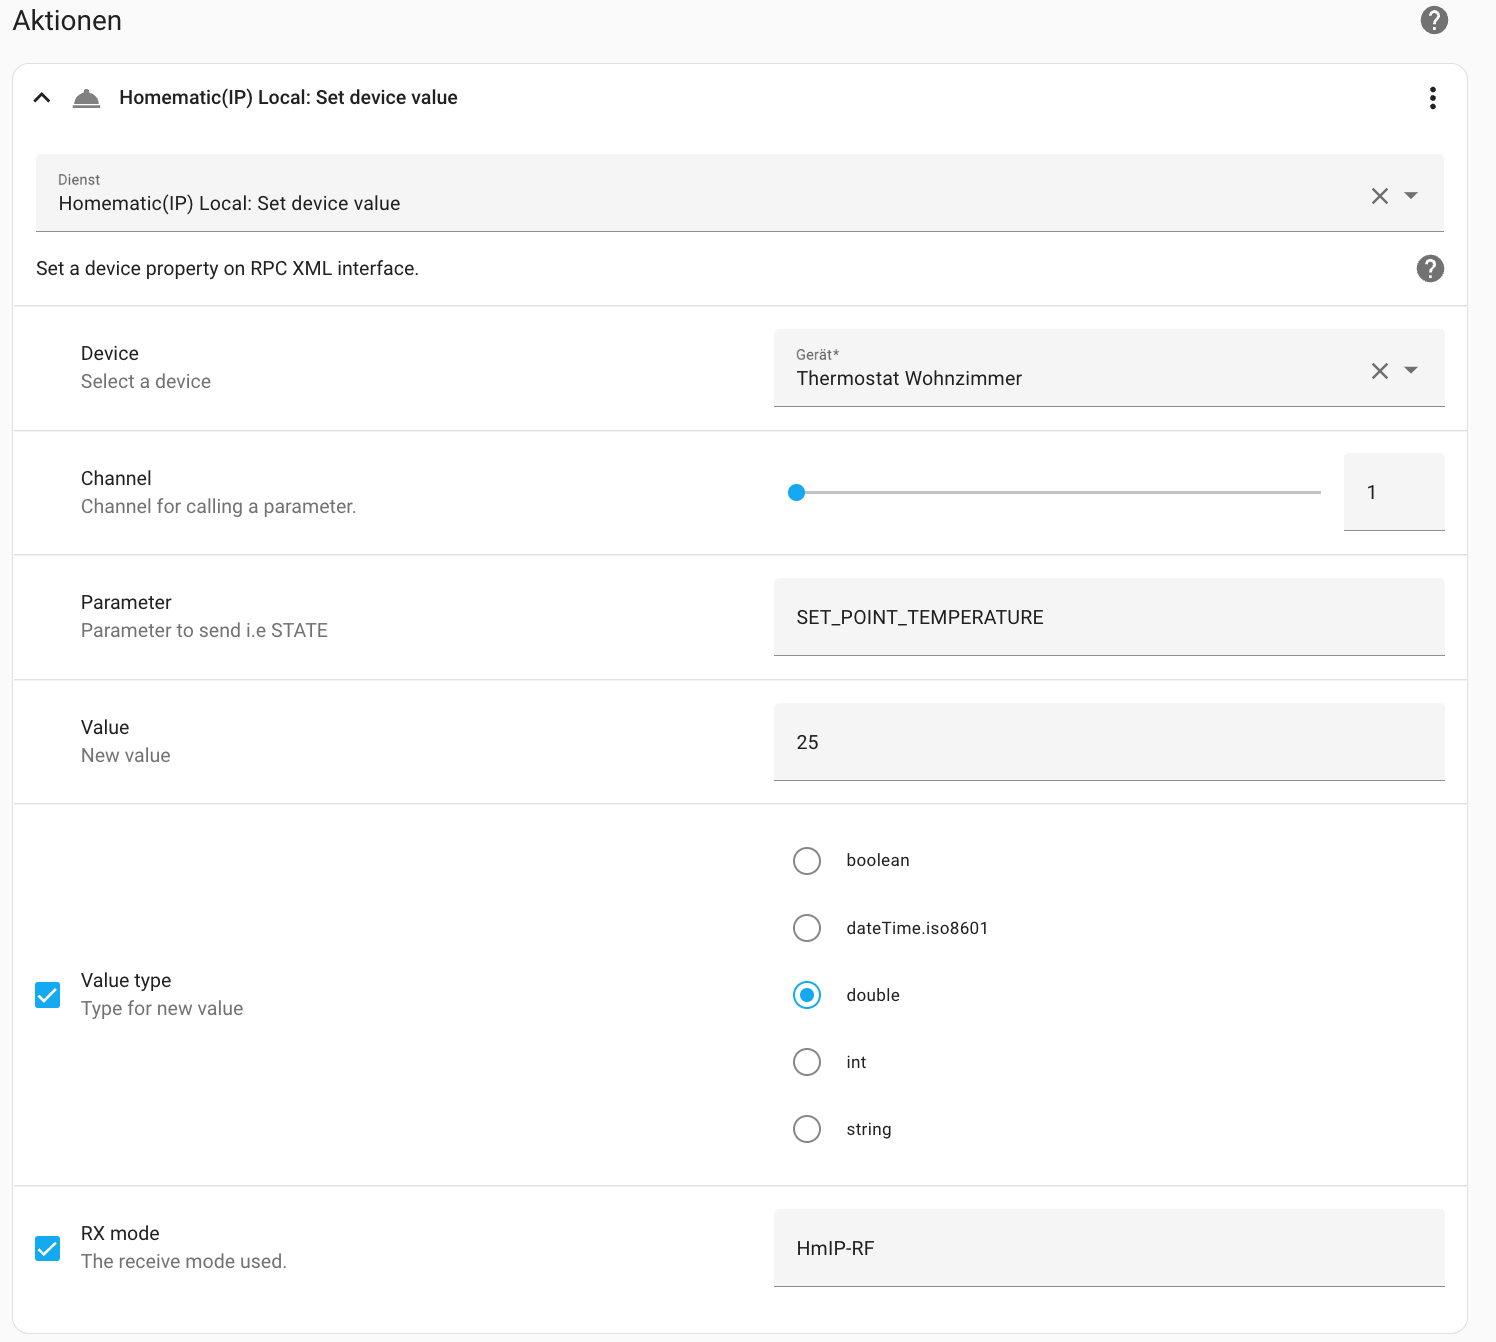Click the Value field containing 25
This screenshot has width=1496, height=1342.
pyautogui.click(x=1108, y=742)
